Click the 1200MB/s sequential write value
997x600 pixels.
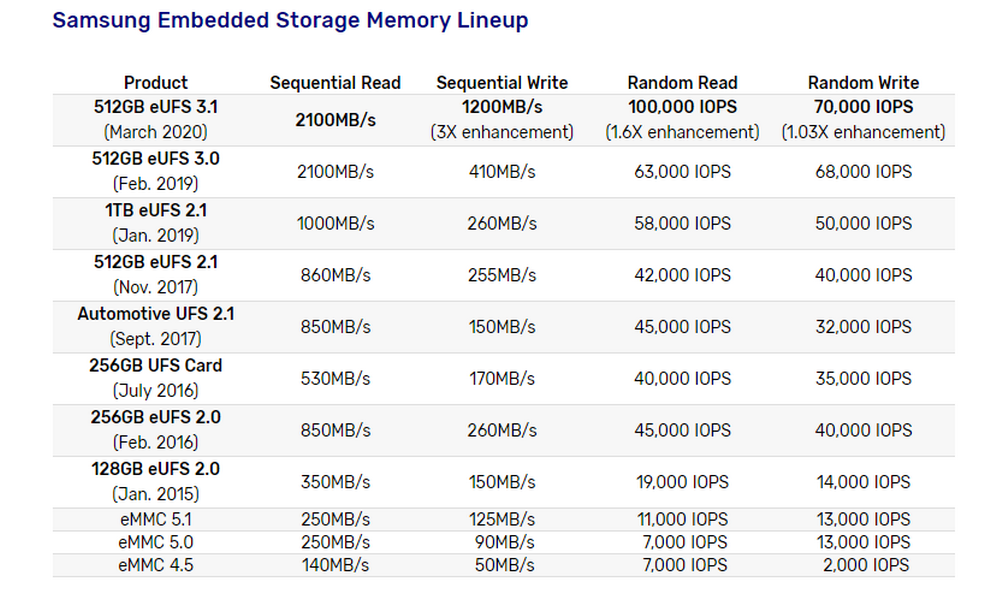point(502,107)
